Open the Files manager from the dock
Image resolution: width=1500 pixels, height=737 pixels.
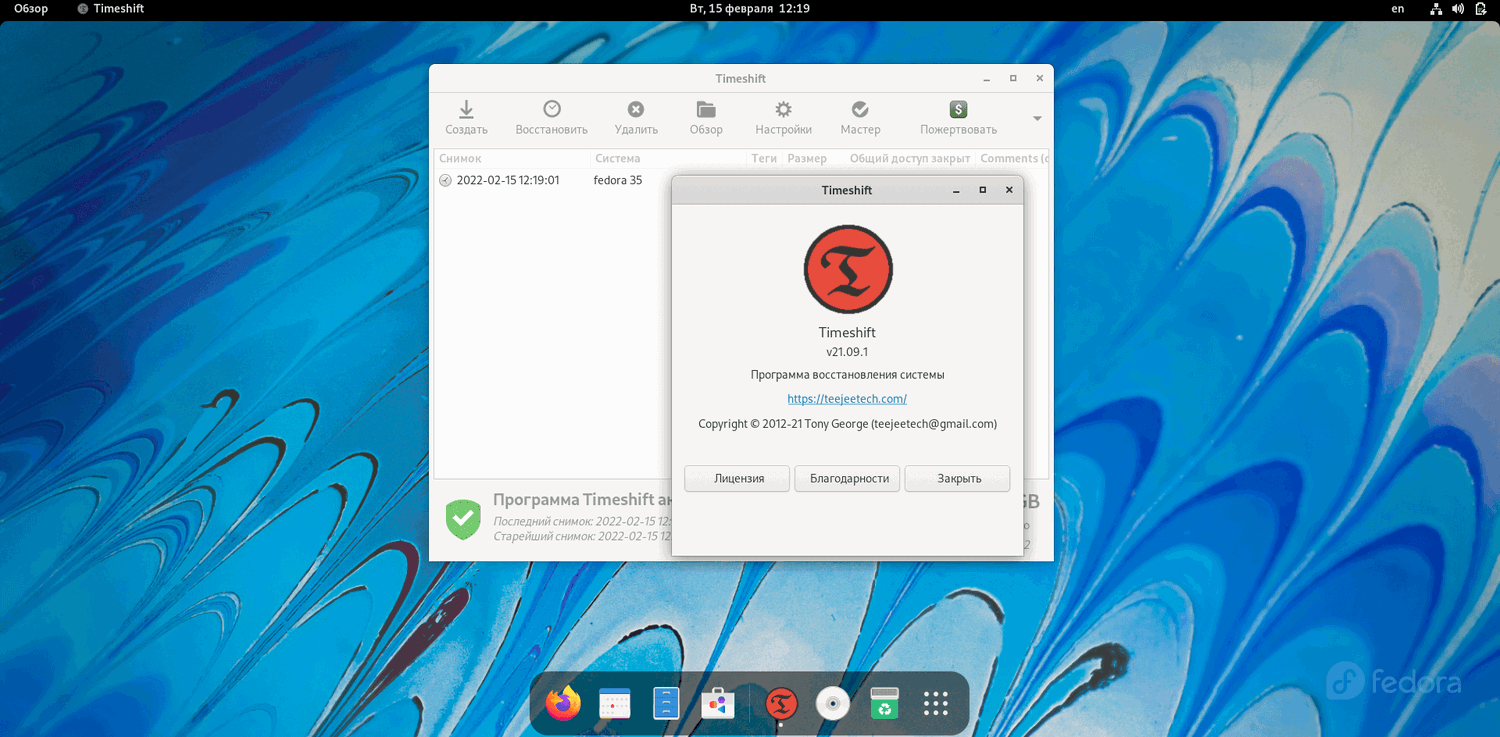666,704
